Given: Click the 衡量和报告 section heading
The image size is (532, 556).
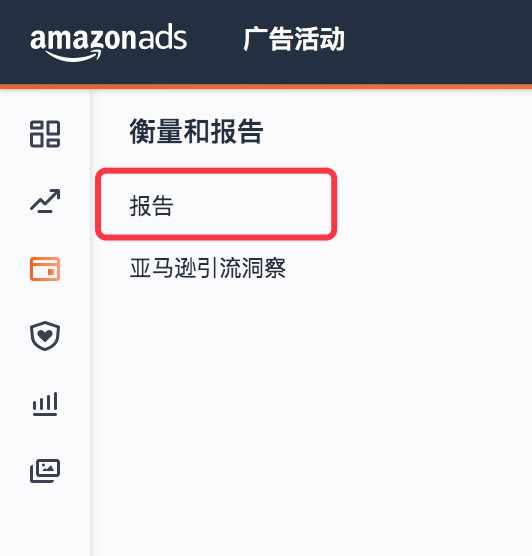Looking at the screenshot, I should (x=196, y=132).
